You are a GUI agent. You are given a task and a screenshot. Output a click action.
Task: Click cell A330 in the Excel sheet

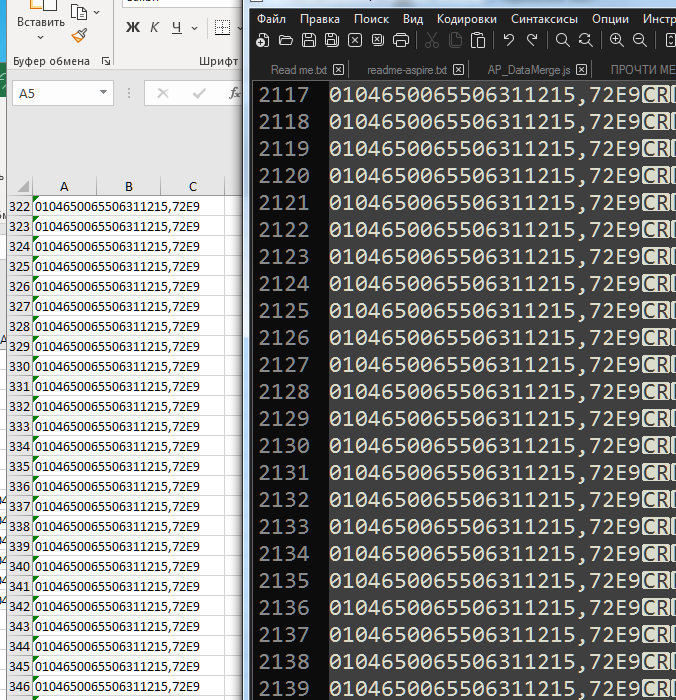click(x=64, y=366)
